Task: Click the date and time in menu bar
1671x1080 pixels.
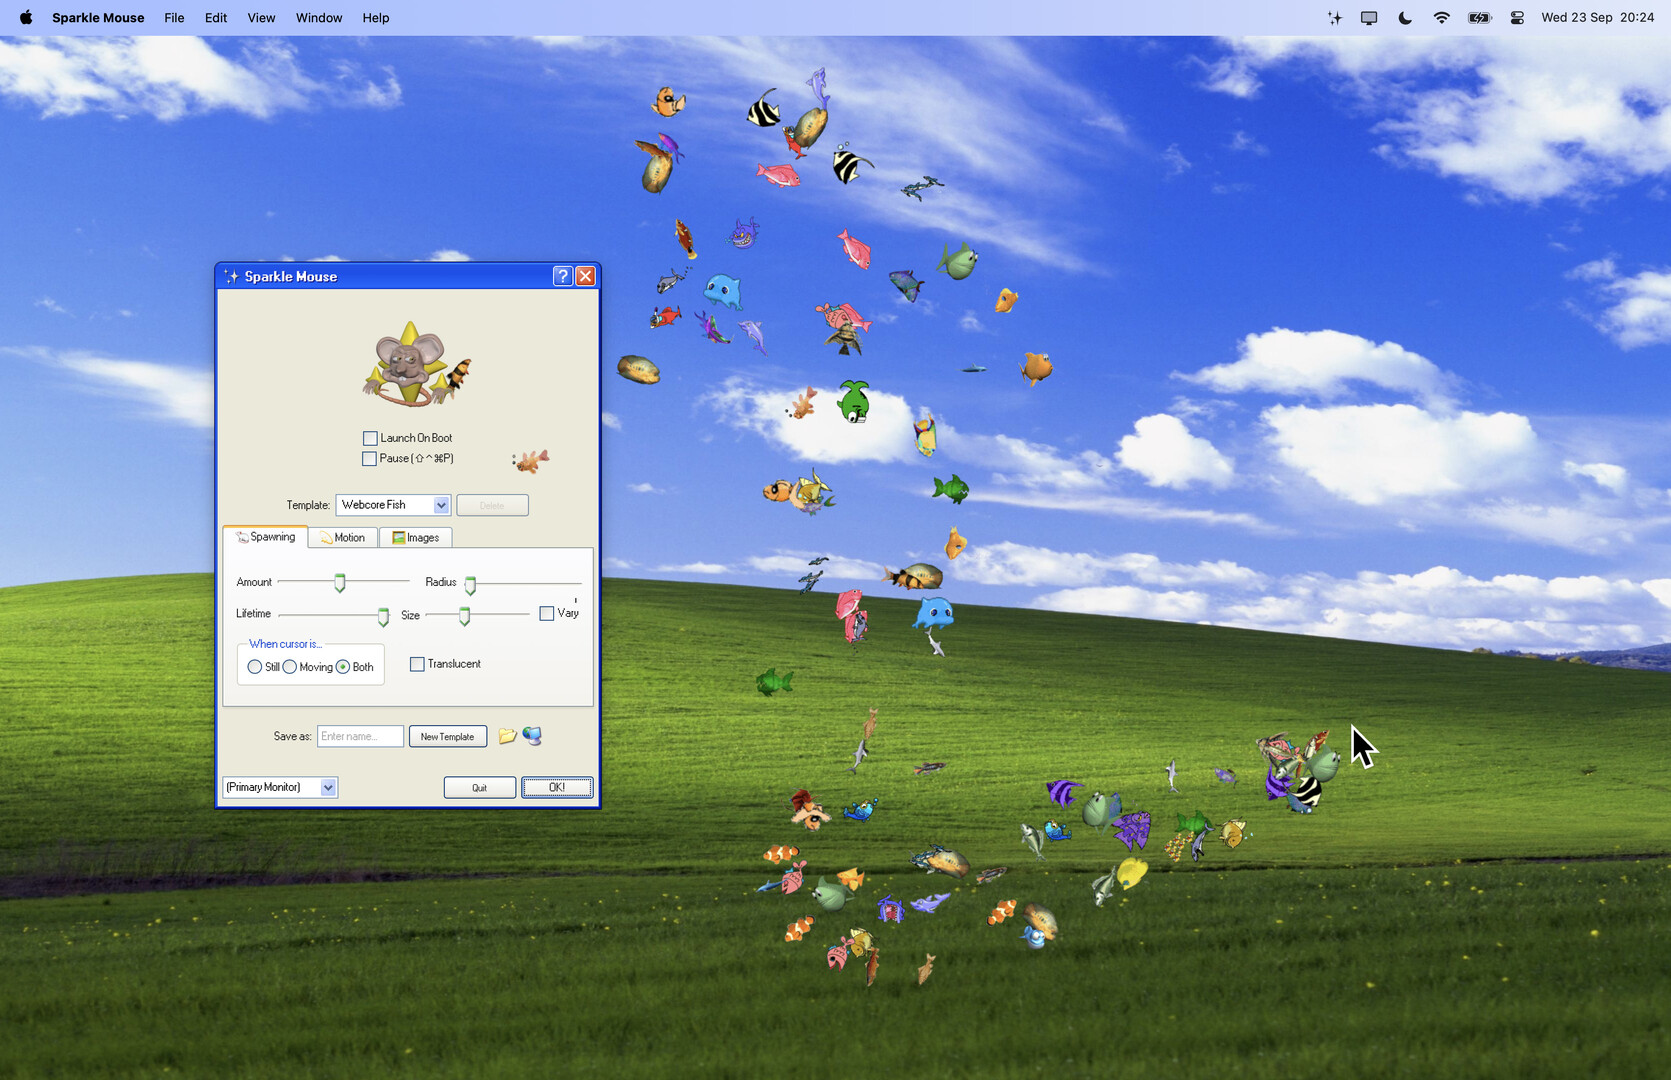Action: [x=1597, y=18]
